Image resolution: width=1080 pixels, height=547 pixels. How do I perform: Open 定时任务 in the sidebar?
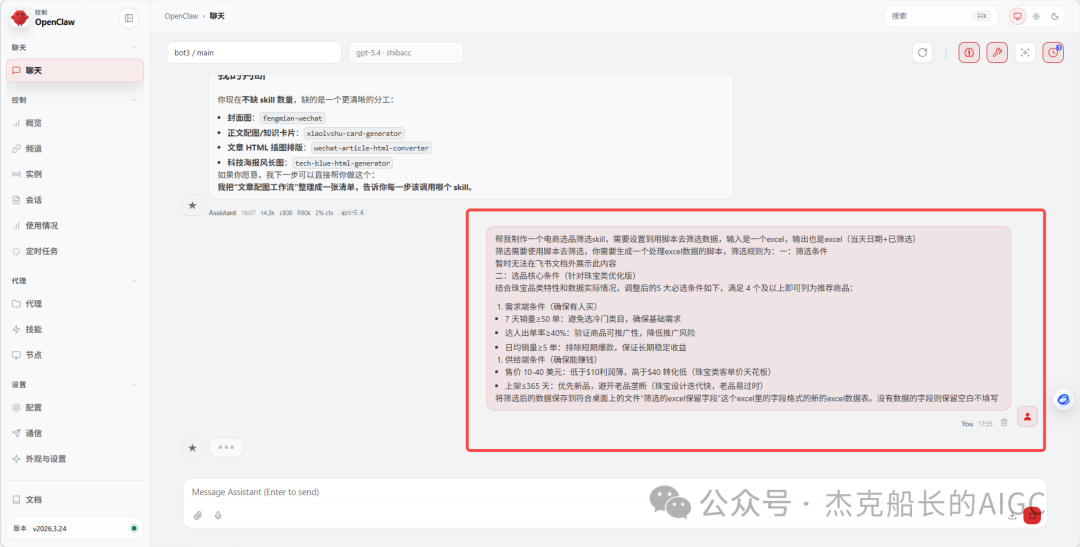click(x=75, y=251)
